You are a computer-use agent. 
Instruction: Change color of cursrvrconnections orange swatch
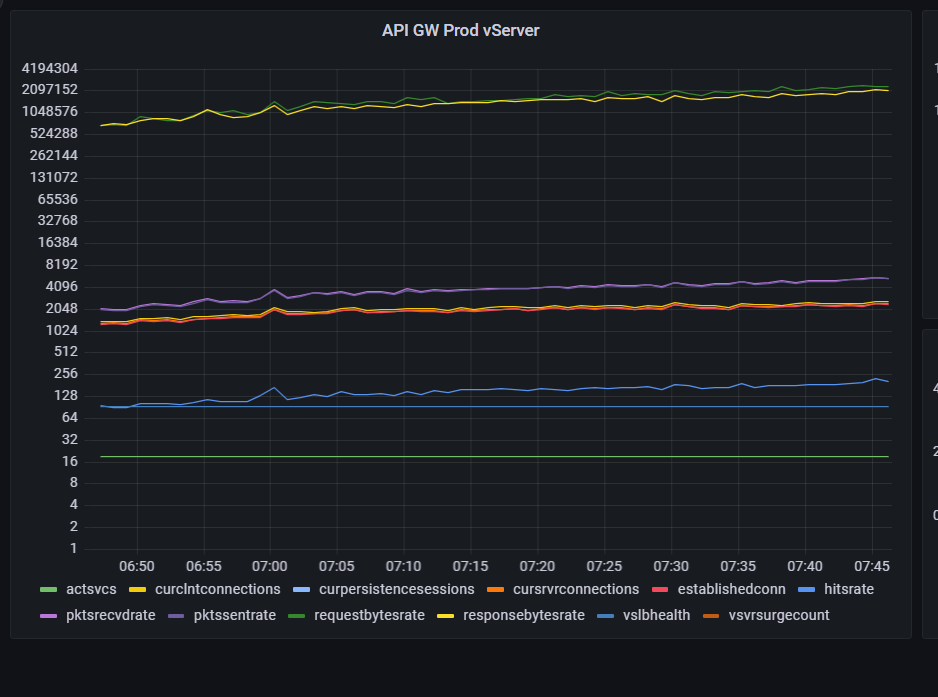point(495,590)
